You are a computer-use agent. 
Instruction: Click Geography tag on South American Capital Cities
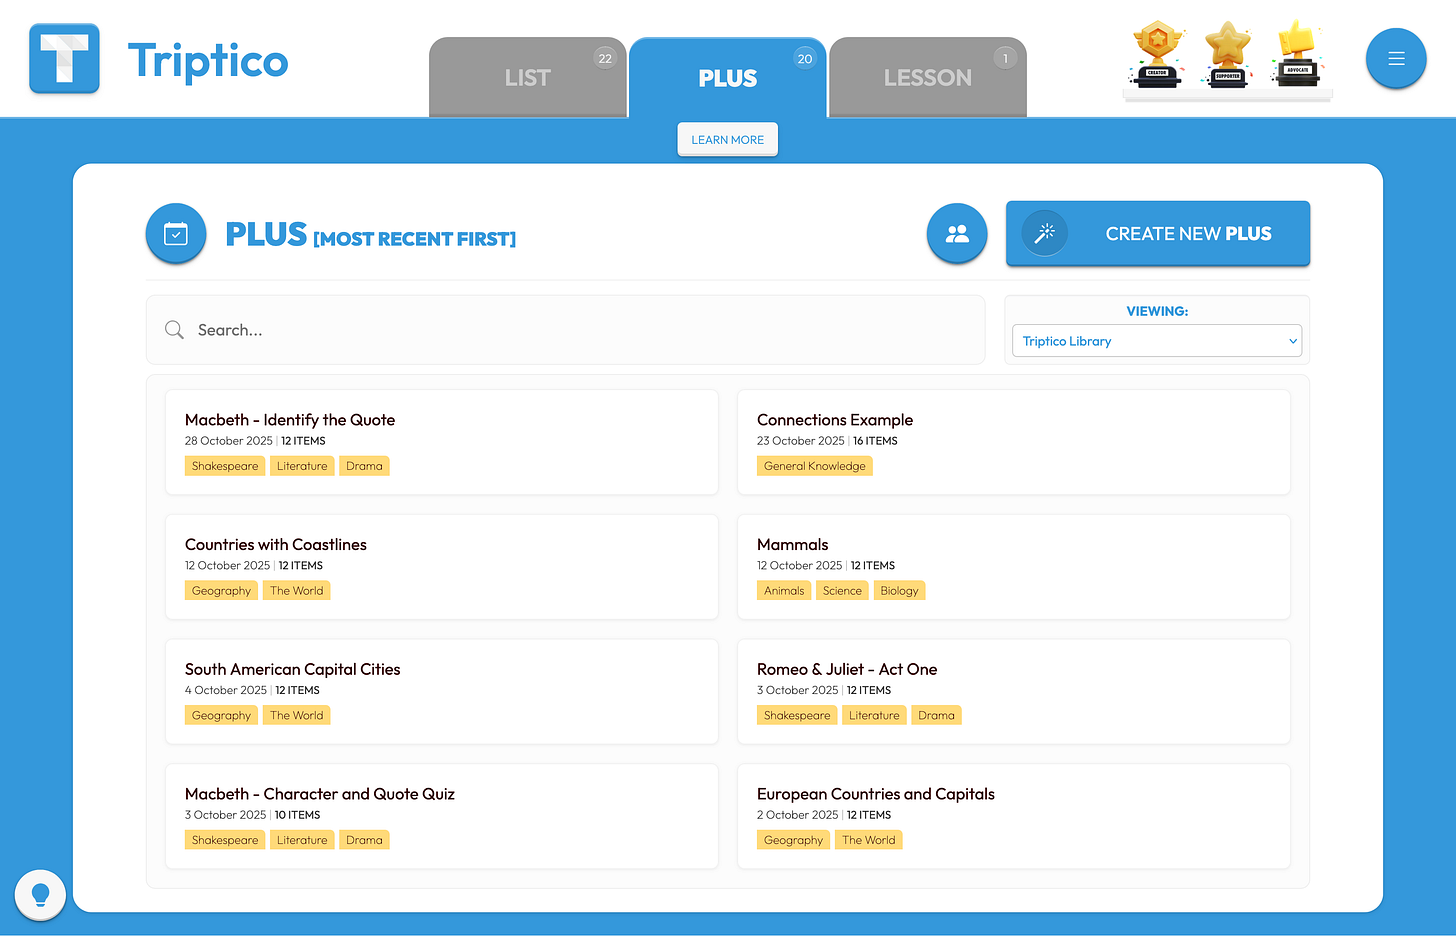click(x=222, y=716)
